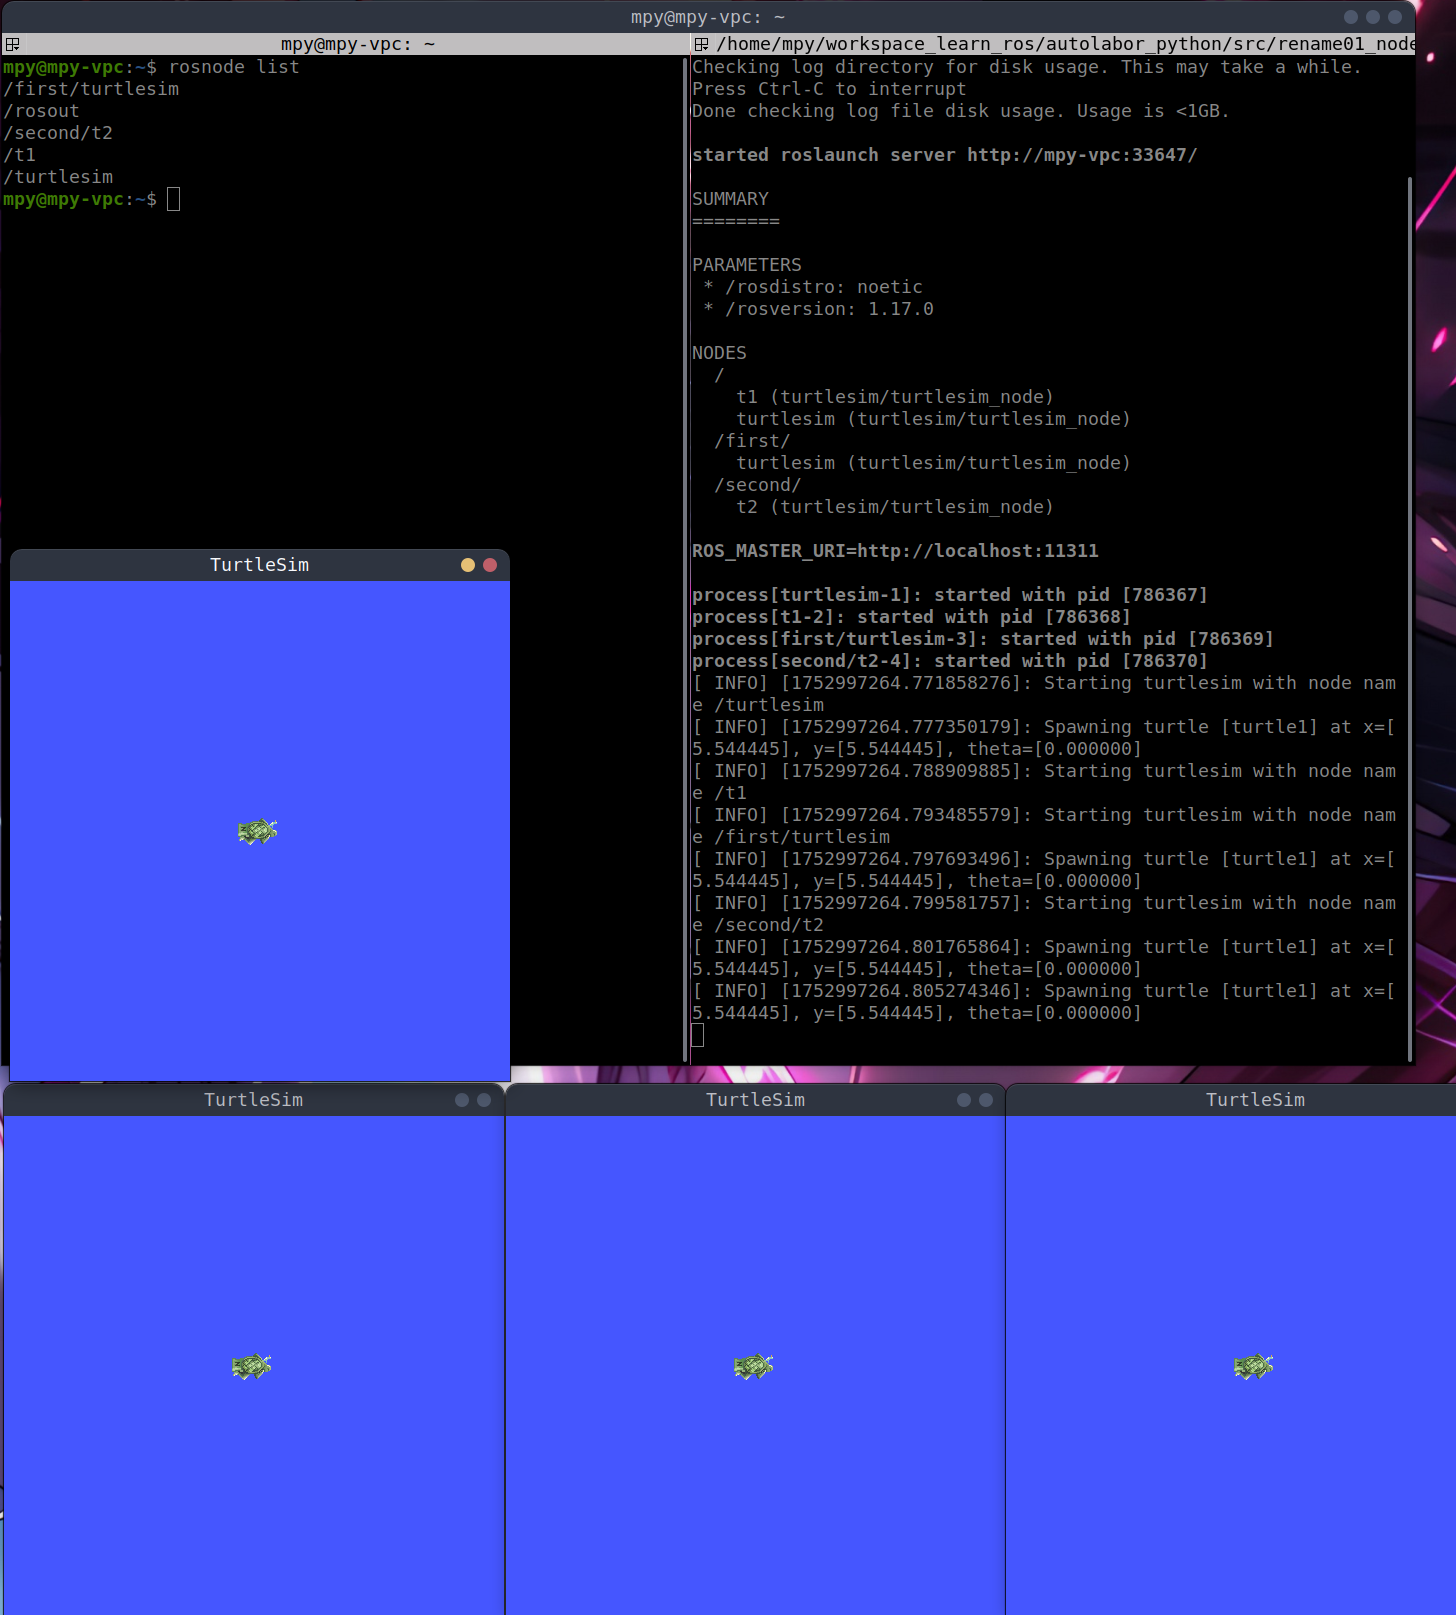Click the turtle in the lower-middle TurtleSim window
Viewport: 1456px width, 1615px height.
pyautogui.click(x=753, y=1366)
